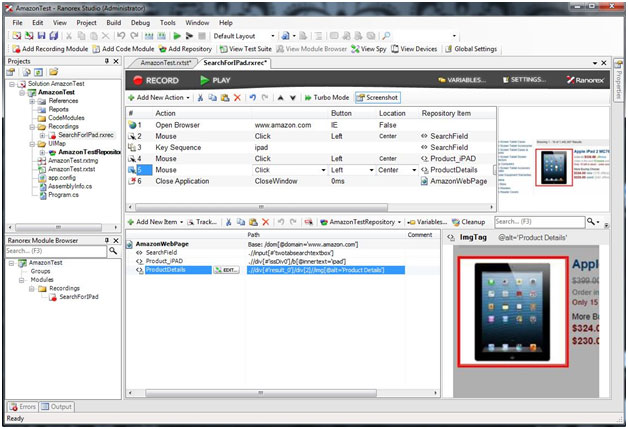Open the Project menu

[x=87, y=23]
